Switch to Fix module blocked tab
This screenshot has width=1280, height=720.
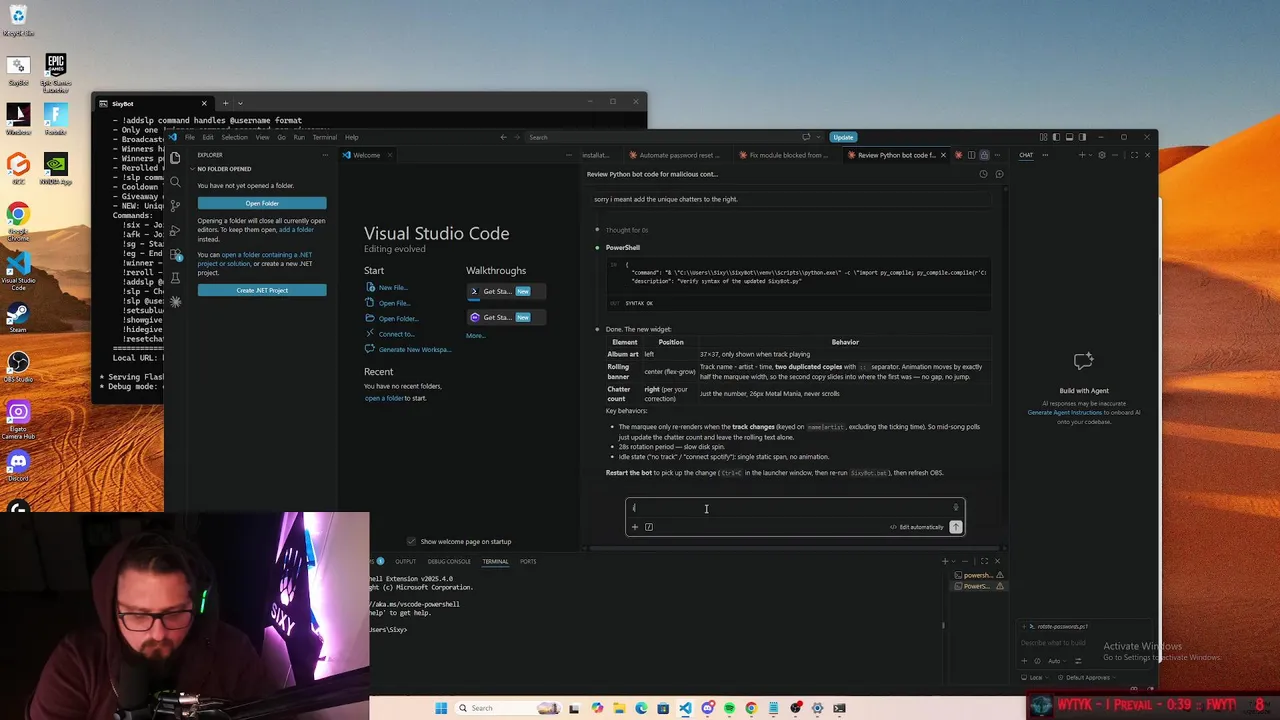coord(789,155)
